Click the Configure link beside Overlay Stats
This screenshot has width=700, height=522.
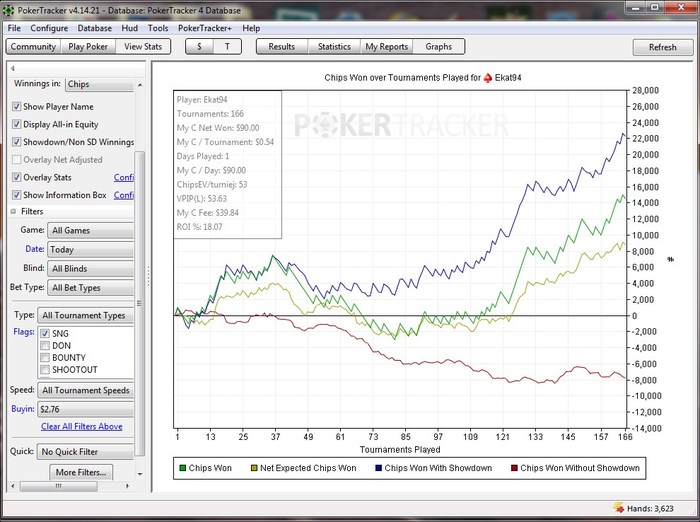click(x=124, y=177)
